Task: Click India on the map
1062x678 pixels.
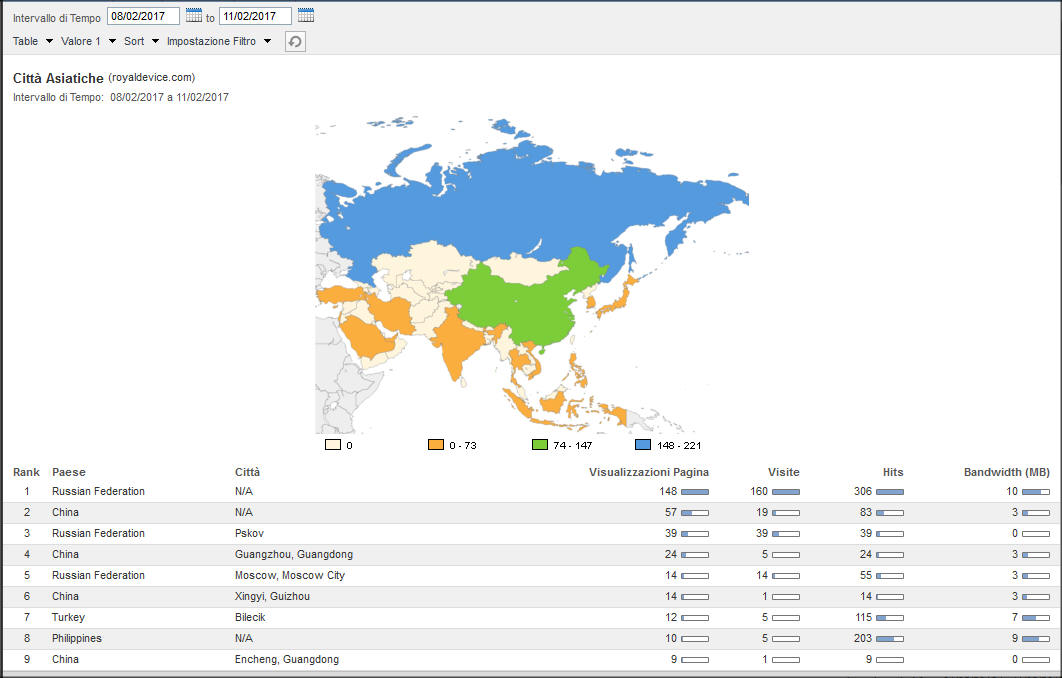Action: point(457,342)
